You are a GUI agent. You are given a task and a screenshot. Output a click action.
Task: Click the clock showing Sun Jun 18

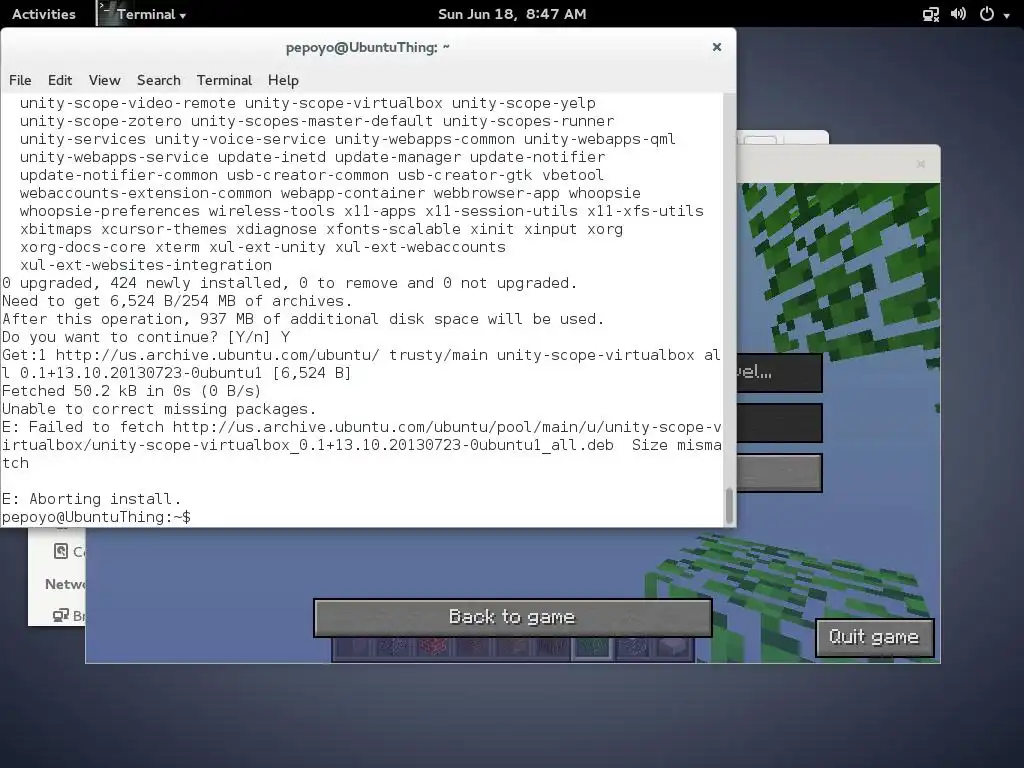[x=512, y=14]
